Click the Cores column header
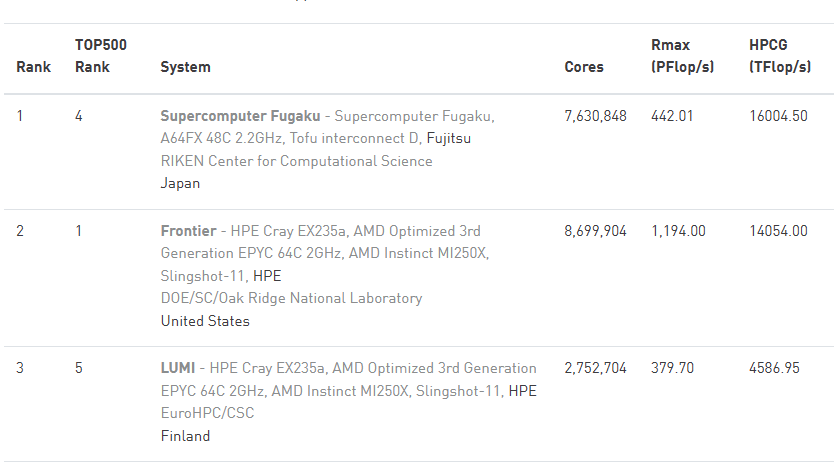 tap(584, 67)
